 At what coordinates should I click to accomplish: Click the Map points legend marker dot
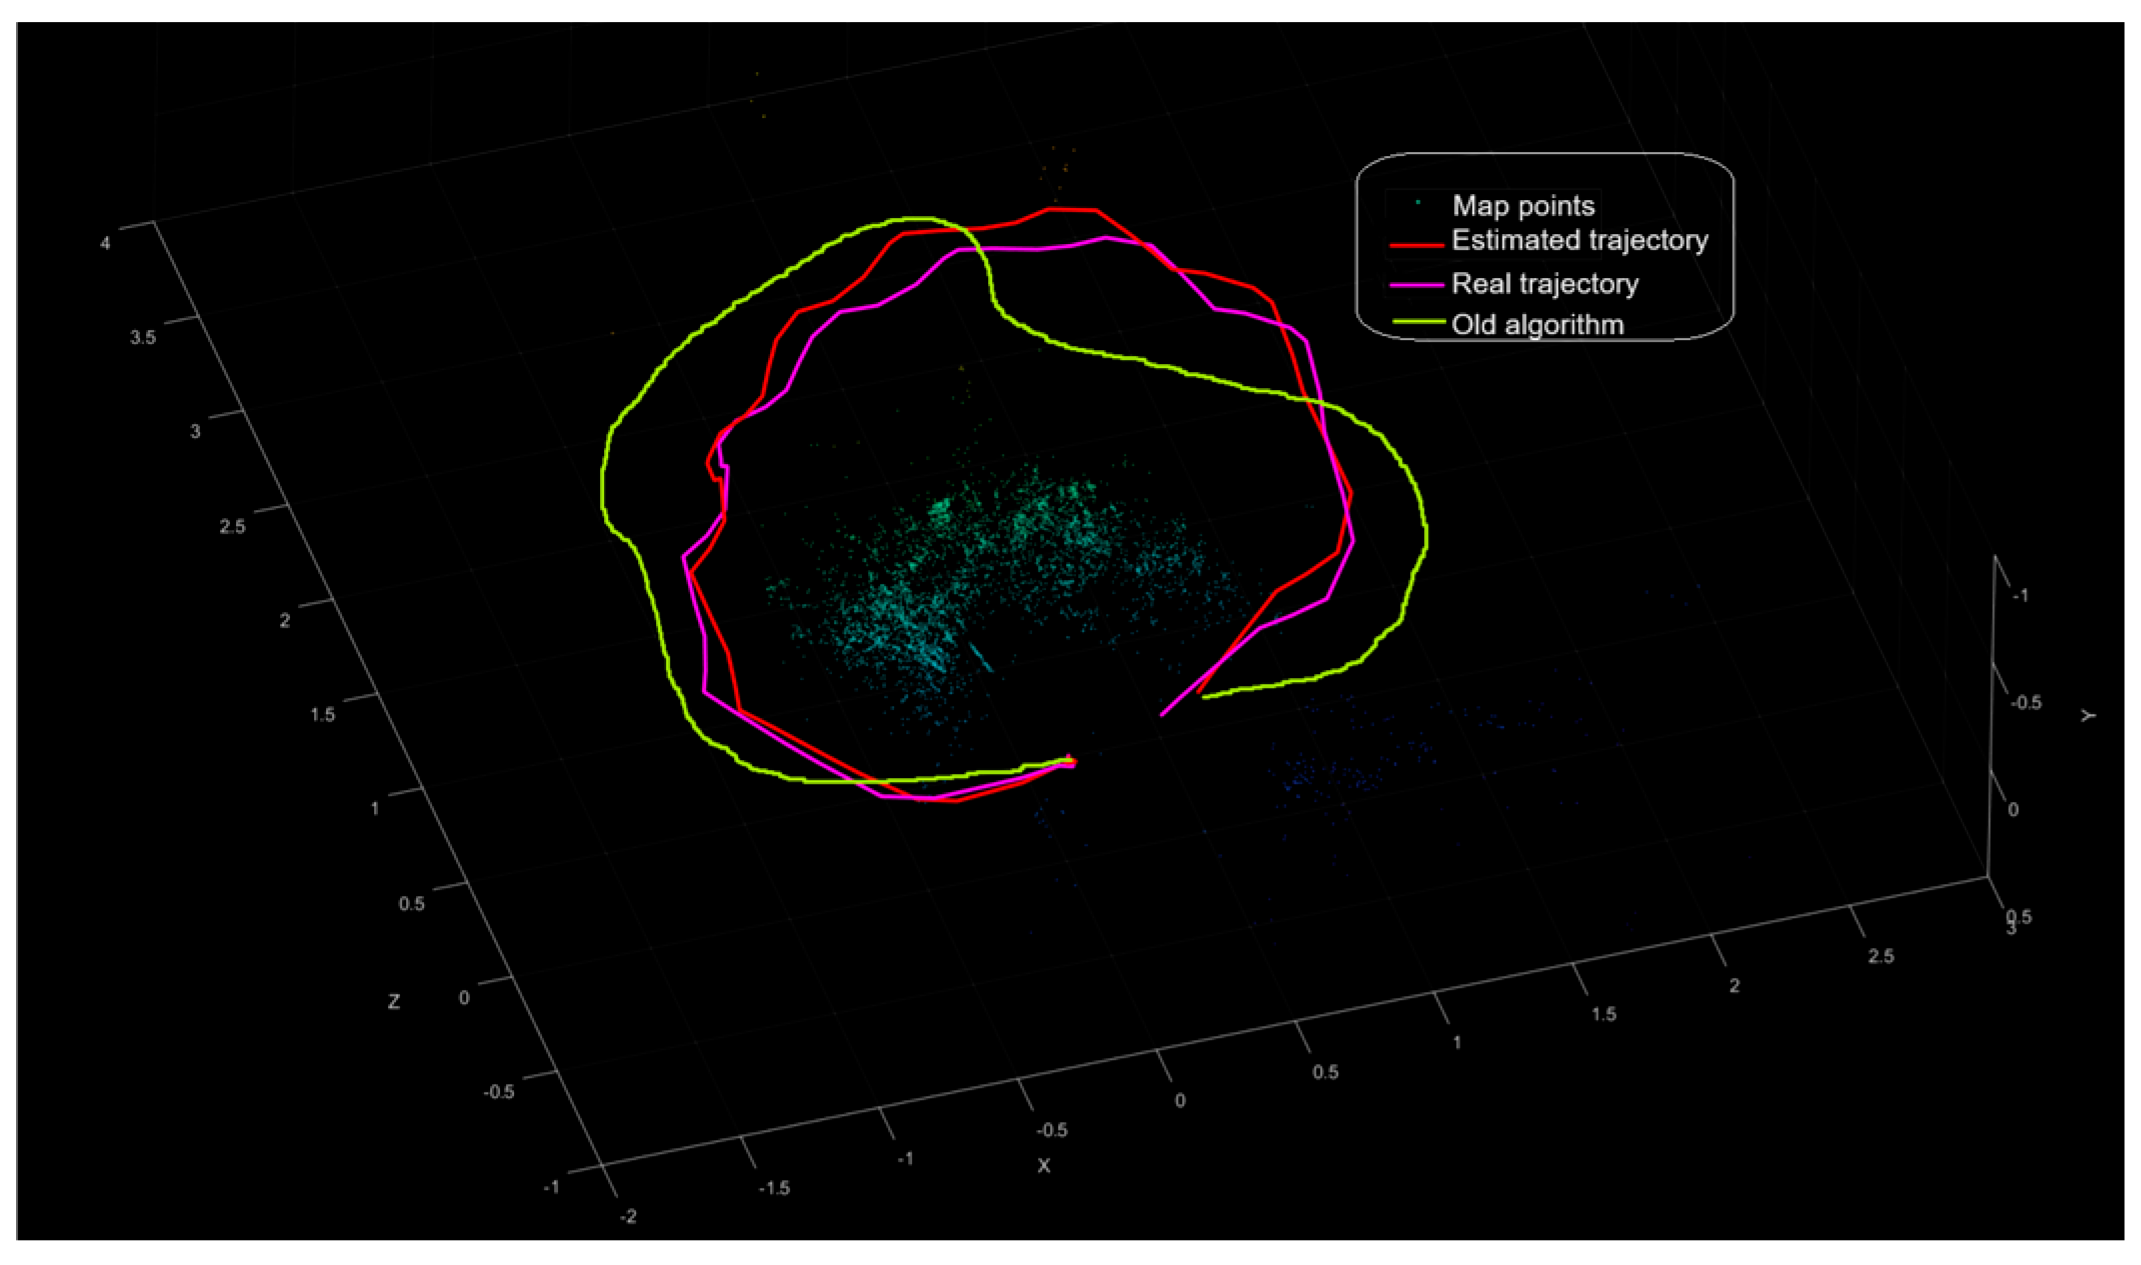tap(1417, 204)
